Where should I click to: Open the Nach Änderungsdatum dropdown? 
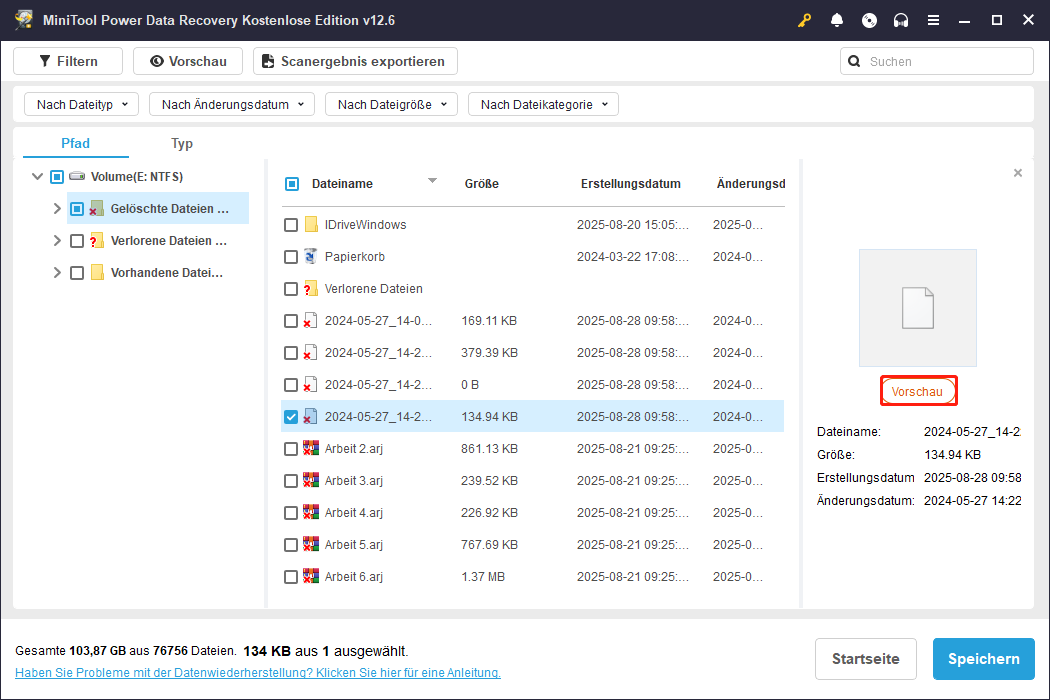pyautogui.click(x=232, y=104)
